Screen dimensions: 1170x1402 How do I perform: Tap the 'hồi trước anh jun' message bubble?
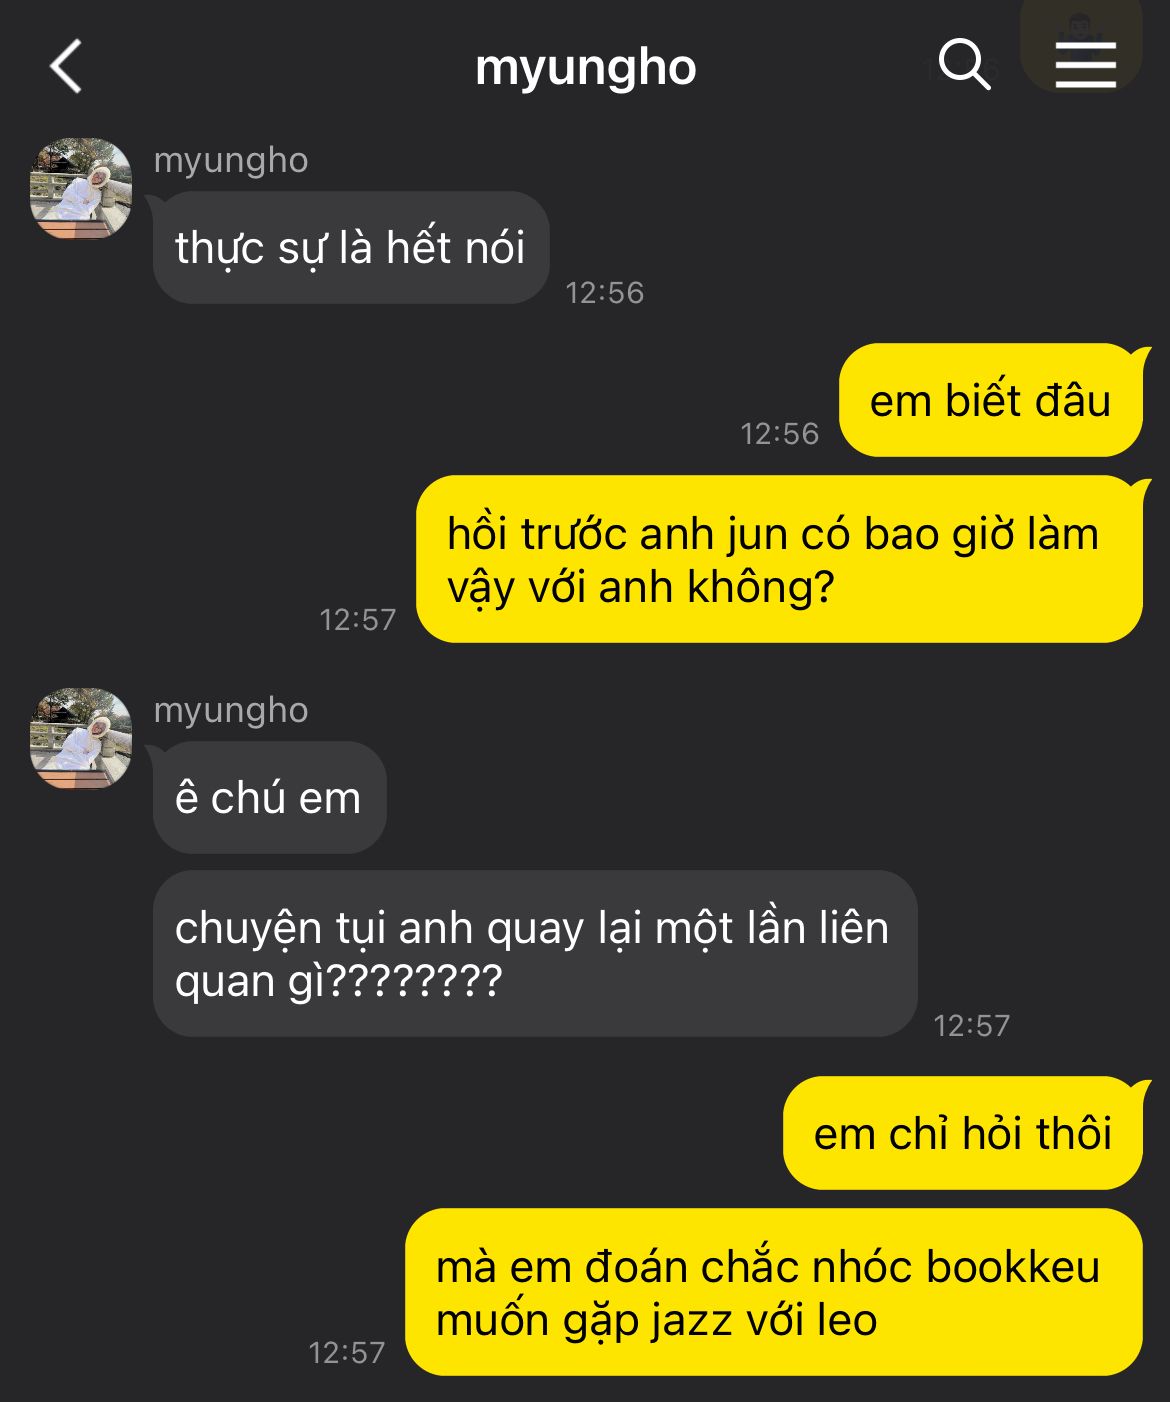[x=779, y=559]
